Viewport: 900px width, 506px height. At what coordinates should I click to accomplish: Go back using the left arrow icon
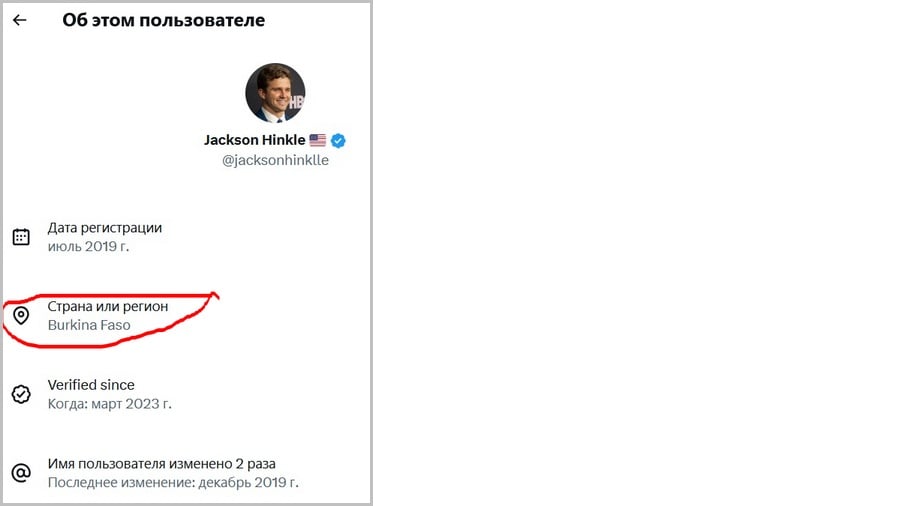20,20
